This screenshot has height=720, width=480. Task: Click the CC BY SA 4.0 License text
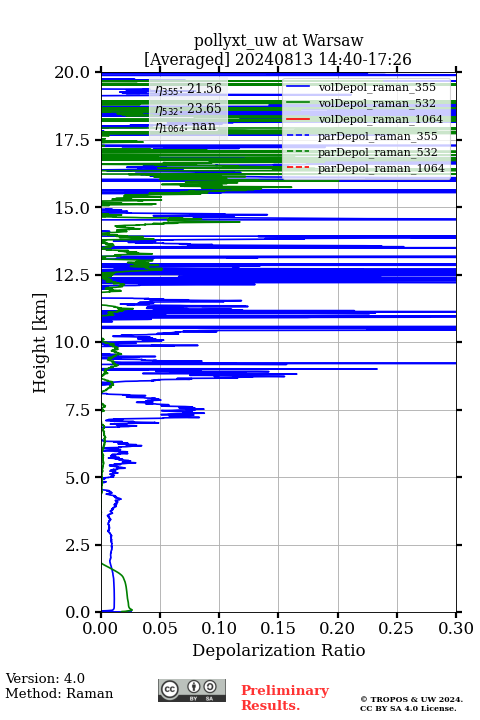pyautogui.click(x=408, y=708)
